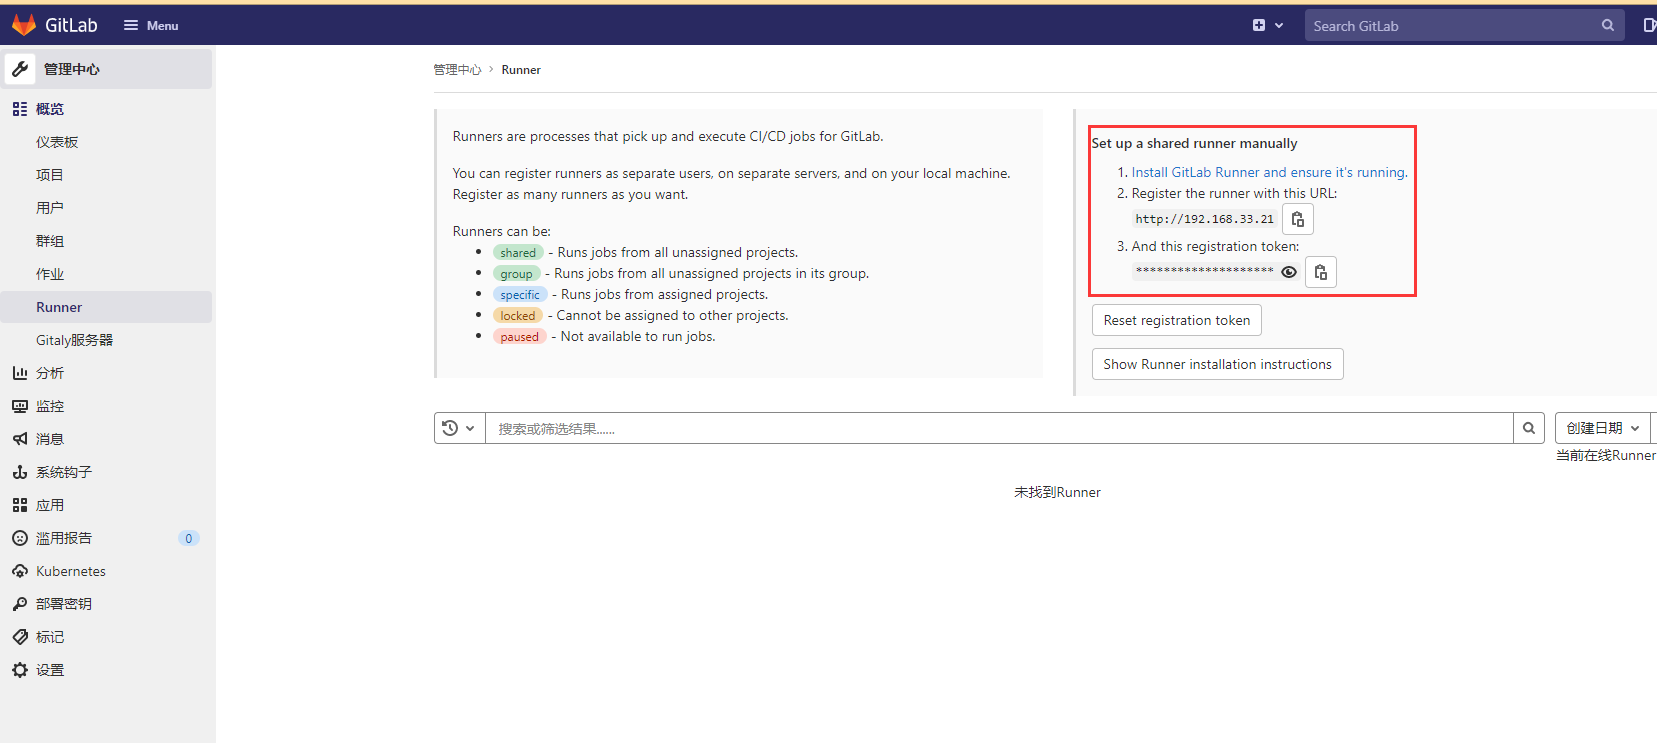Click the search magnifier button in filter bar

coord(1528,428)
